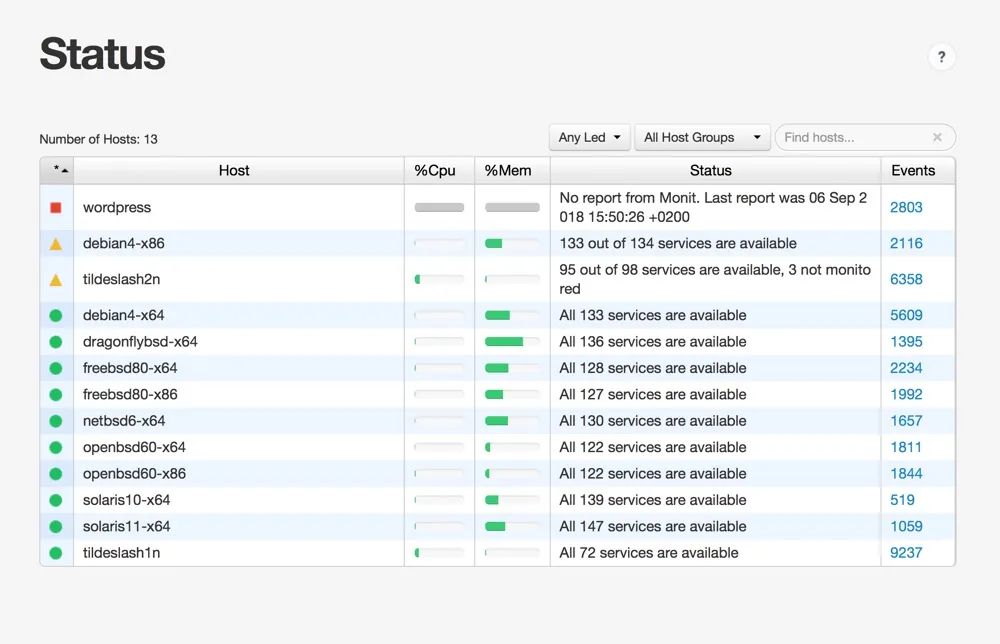Screen dimensions: 1000x644
Task: Click the green status dot for netbsd6-x64
Action: tap(56, 421)
